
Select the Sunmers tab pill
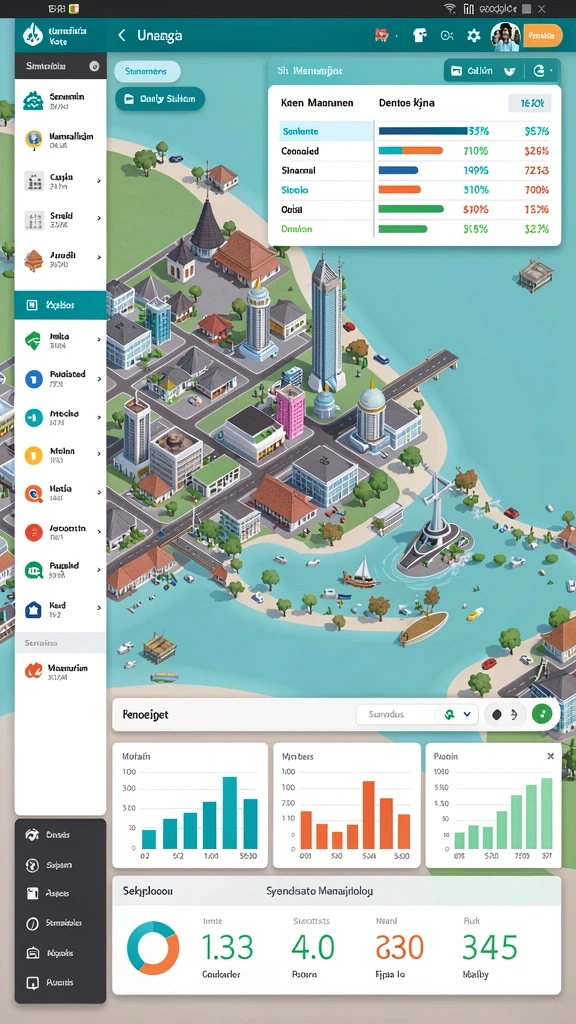(148, 71)
